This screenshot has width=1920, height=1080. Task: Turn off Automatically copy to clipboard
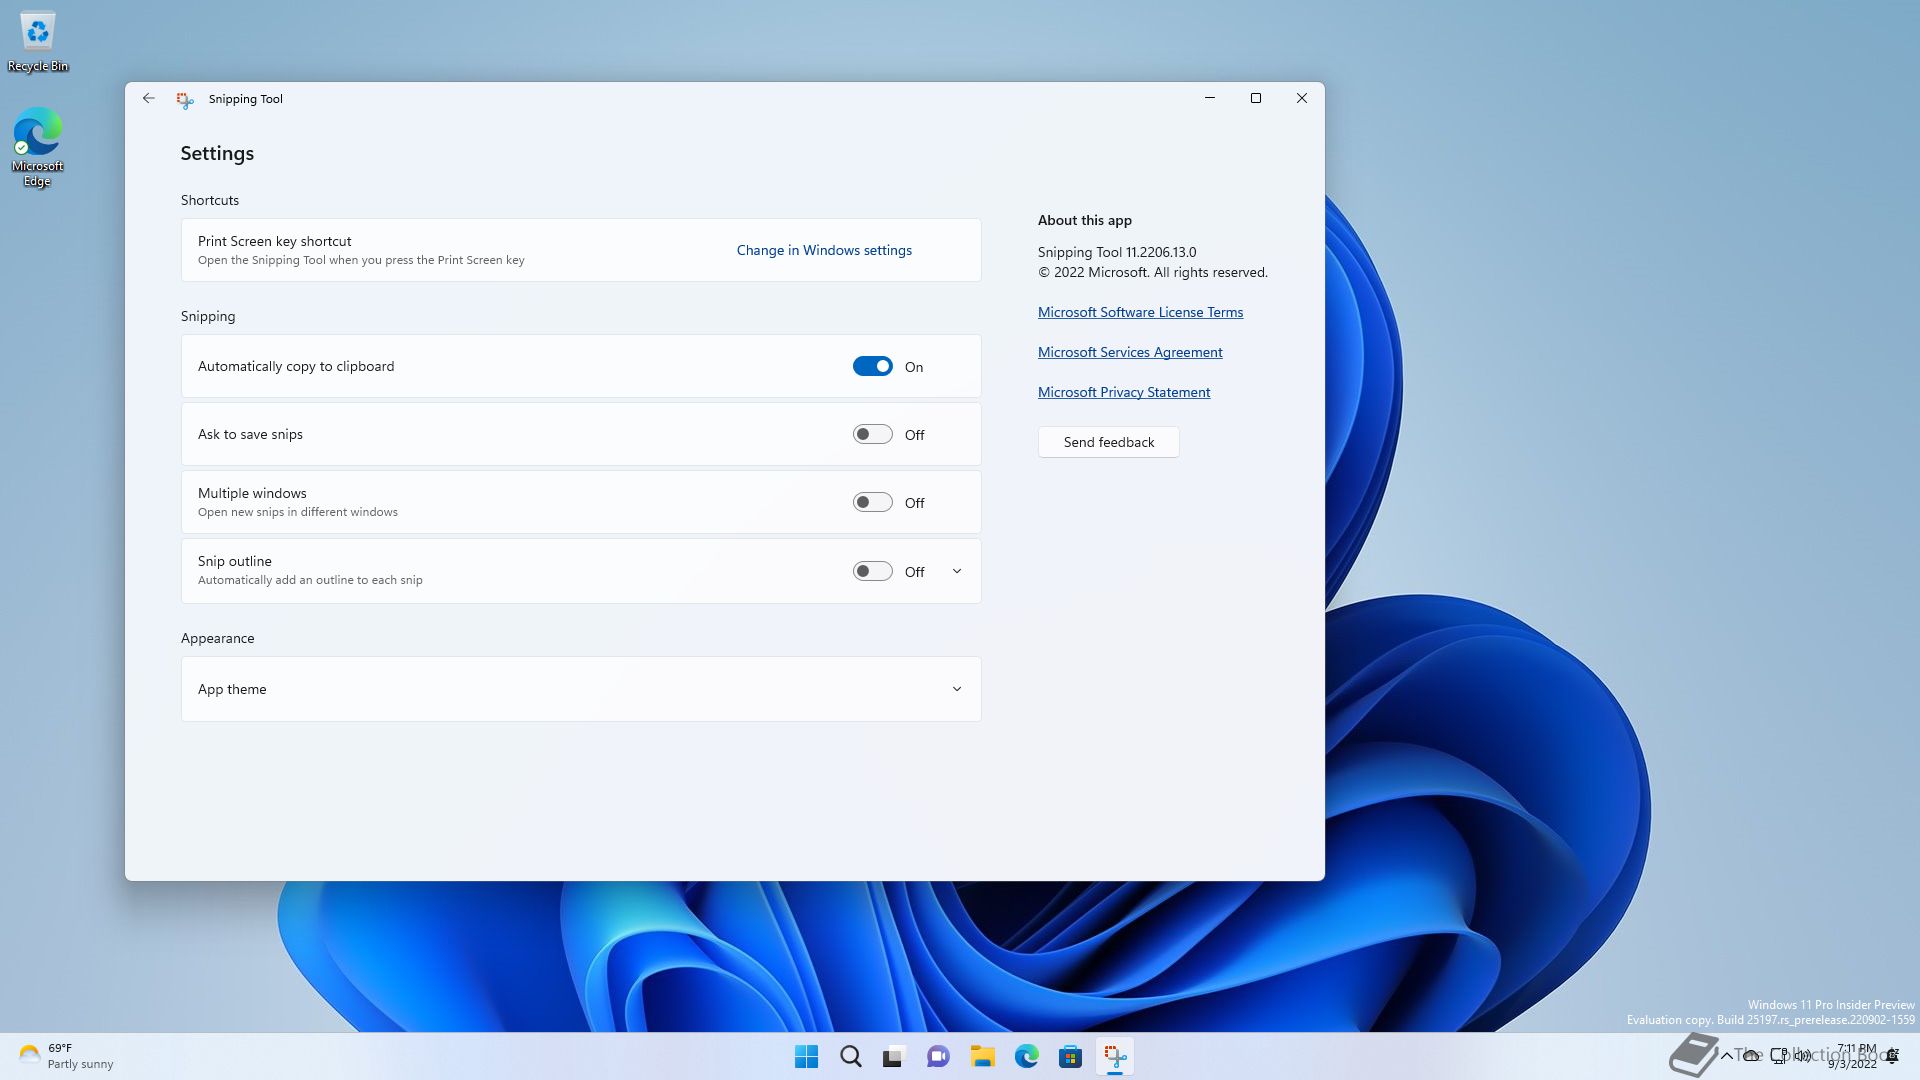[x=872, y=366]
